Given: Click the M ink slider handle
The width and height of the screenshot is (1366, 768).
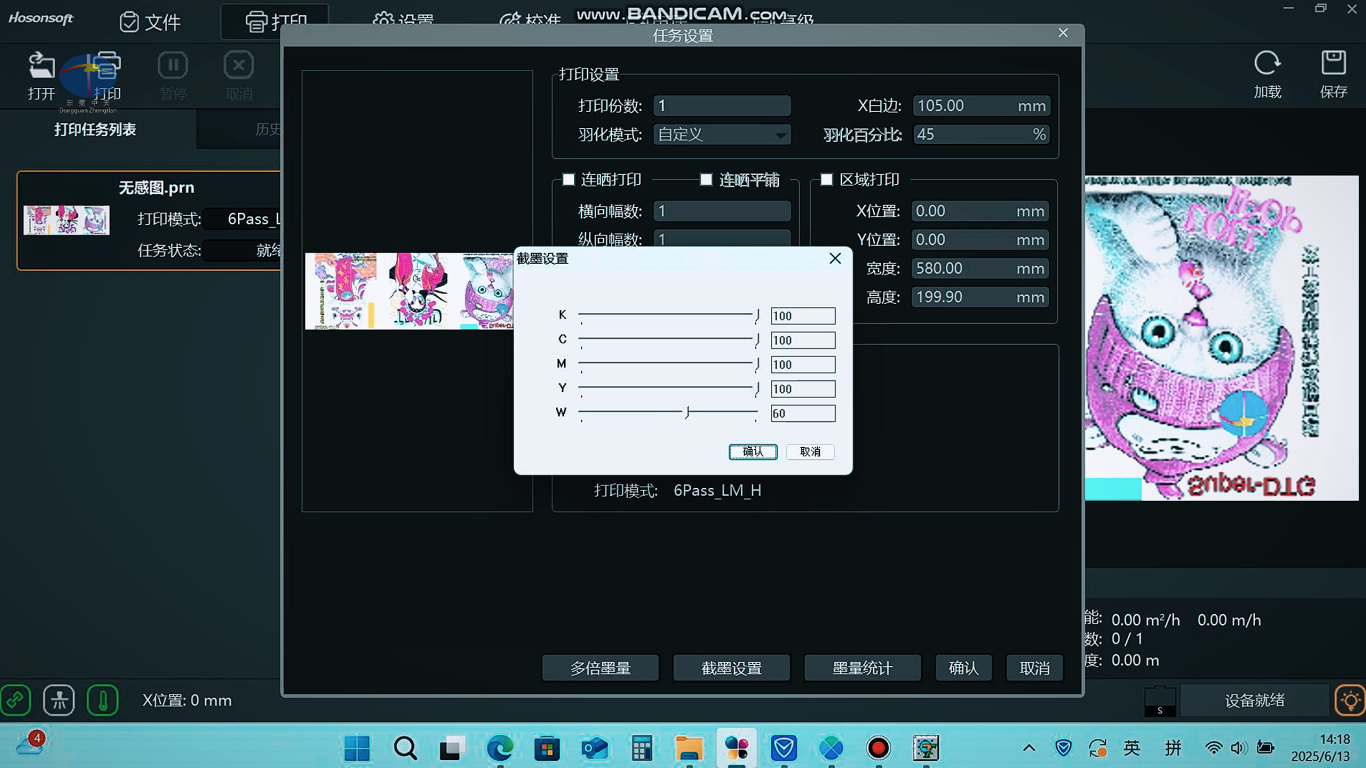Looking at the screenshot, I should tap(757, 364).
